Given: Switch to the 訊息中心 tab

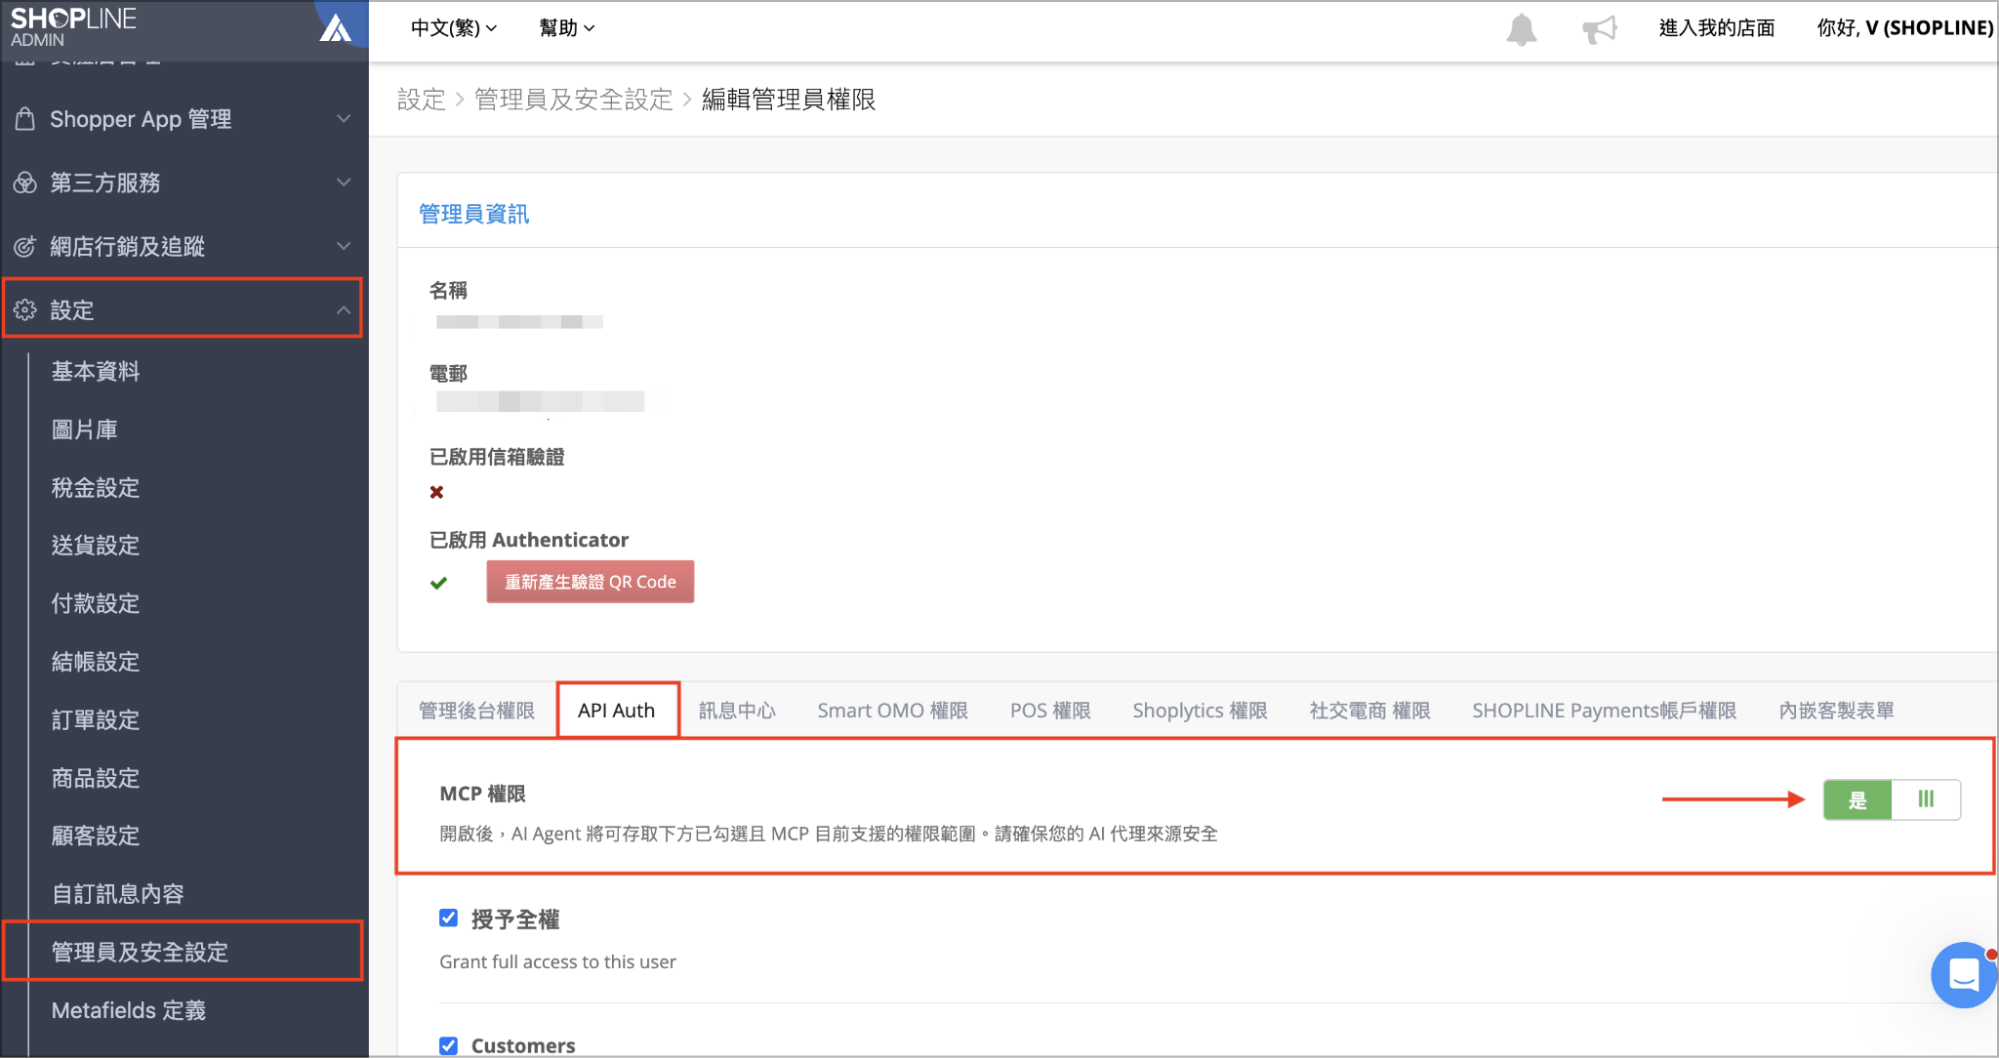Looking at the screenshot, I should [737, 711].
